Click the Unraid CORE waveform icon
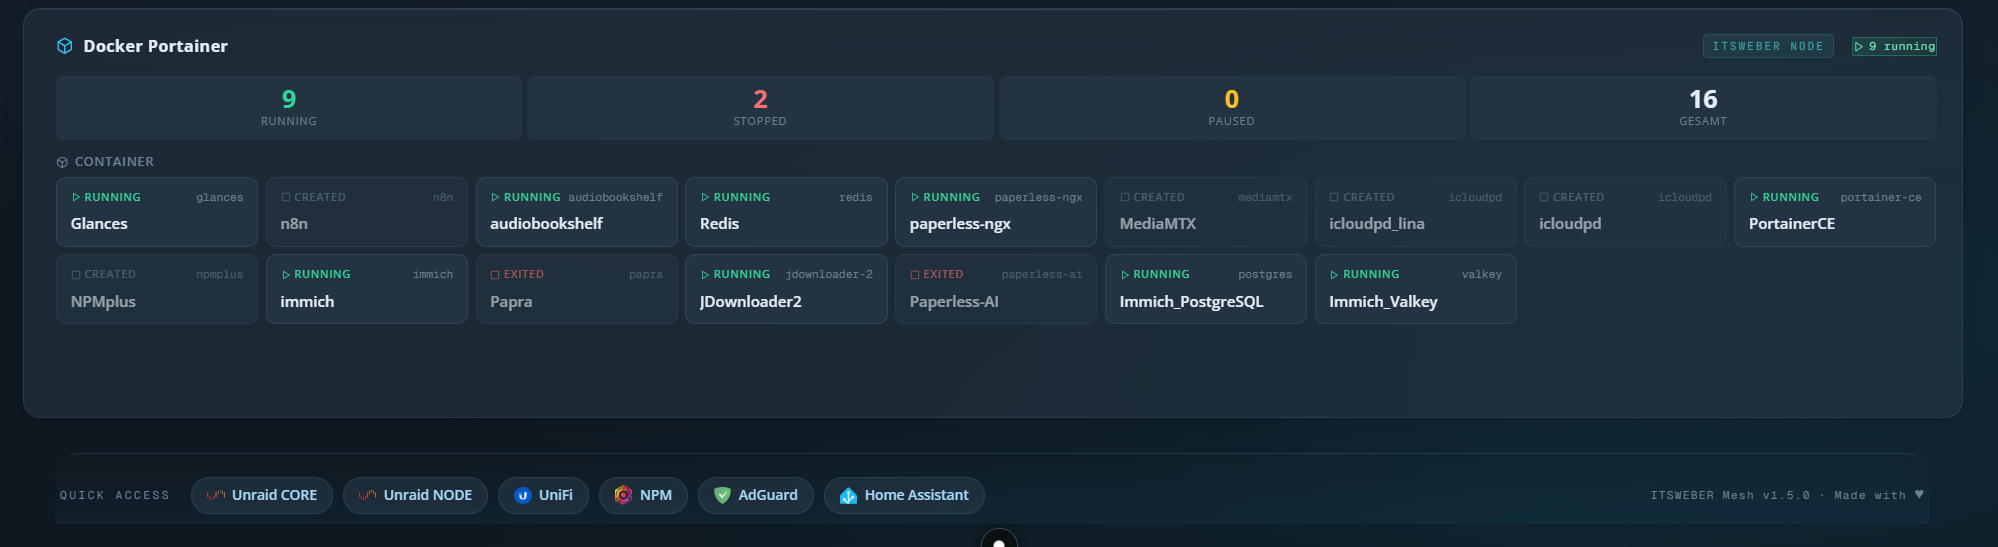1998x547 pixels. (x=215, y=495)
